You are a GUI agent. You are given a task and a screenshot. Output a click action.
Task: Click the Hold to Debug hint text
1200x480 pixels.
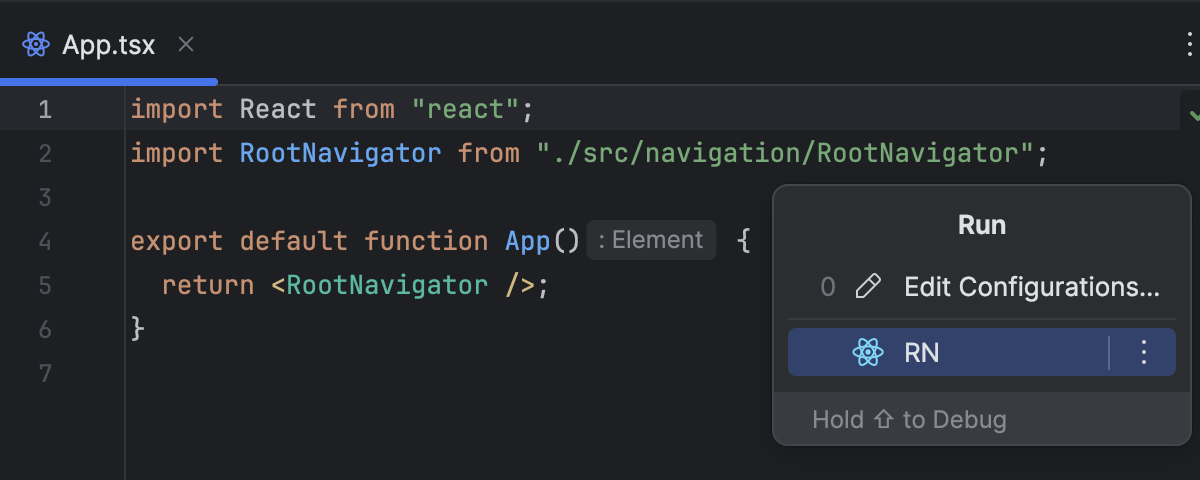(x=909, y=419)
